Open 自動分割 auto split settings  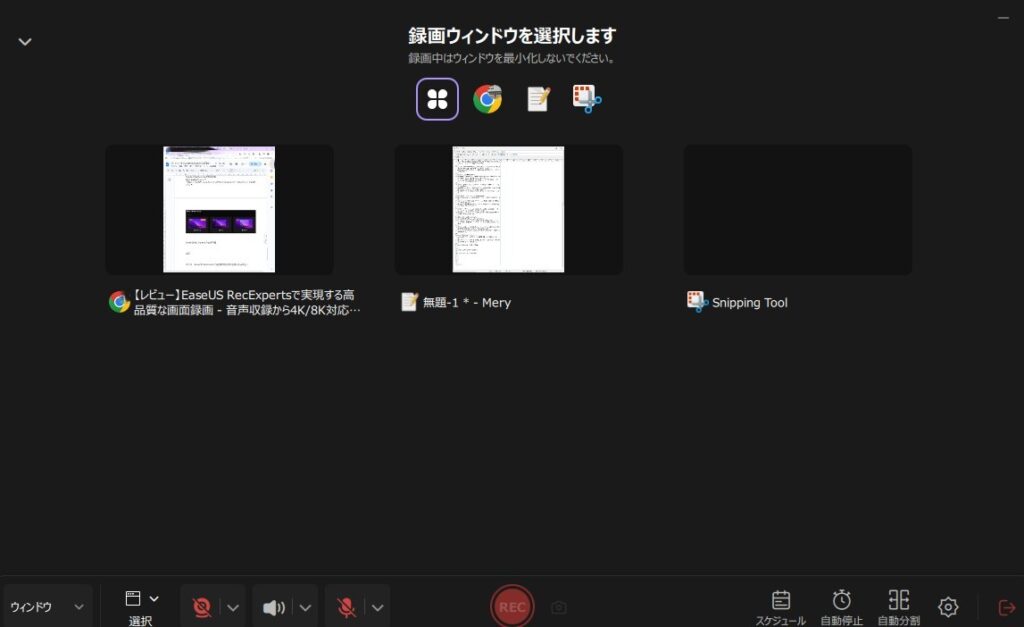[x=899, y=607]
